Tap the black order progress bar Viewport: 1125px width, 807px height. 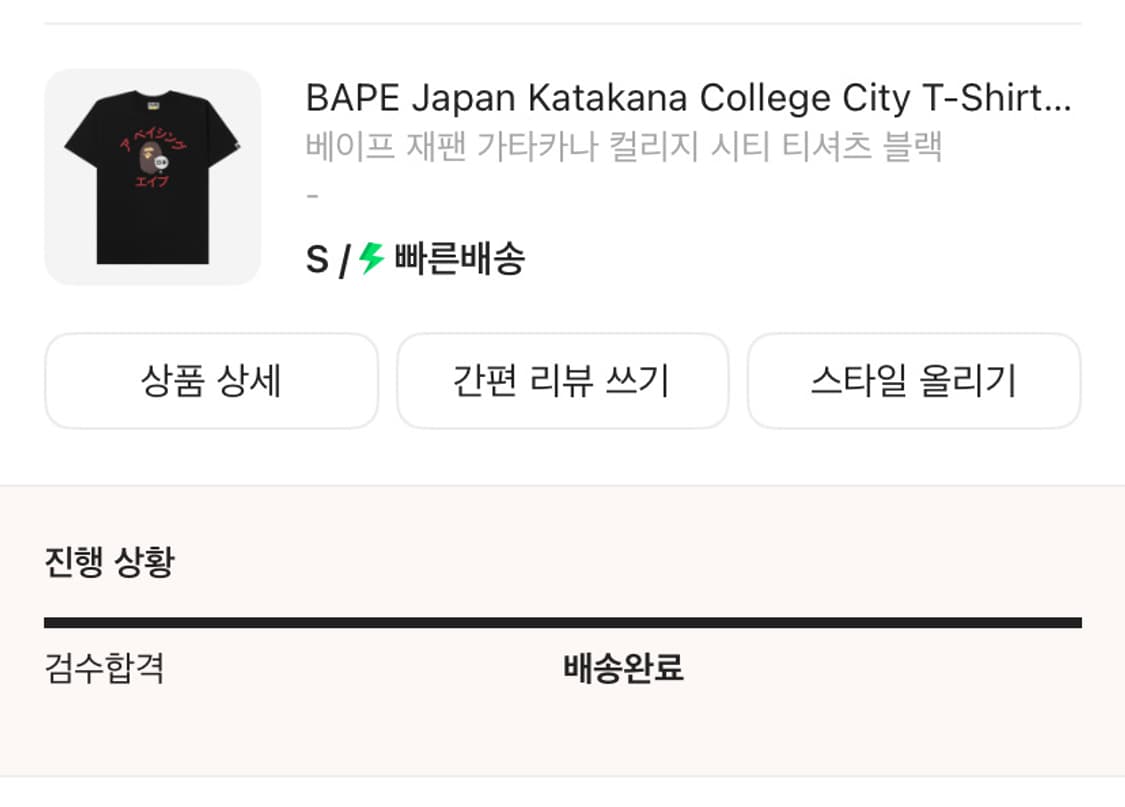pos(562,622)
